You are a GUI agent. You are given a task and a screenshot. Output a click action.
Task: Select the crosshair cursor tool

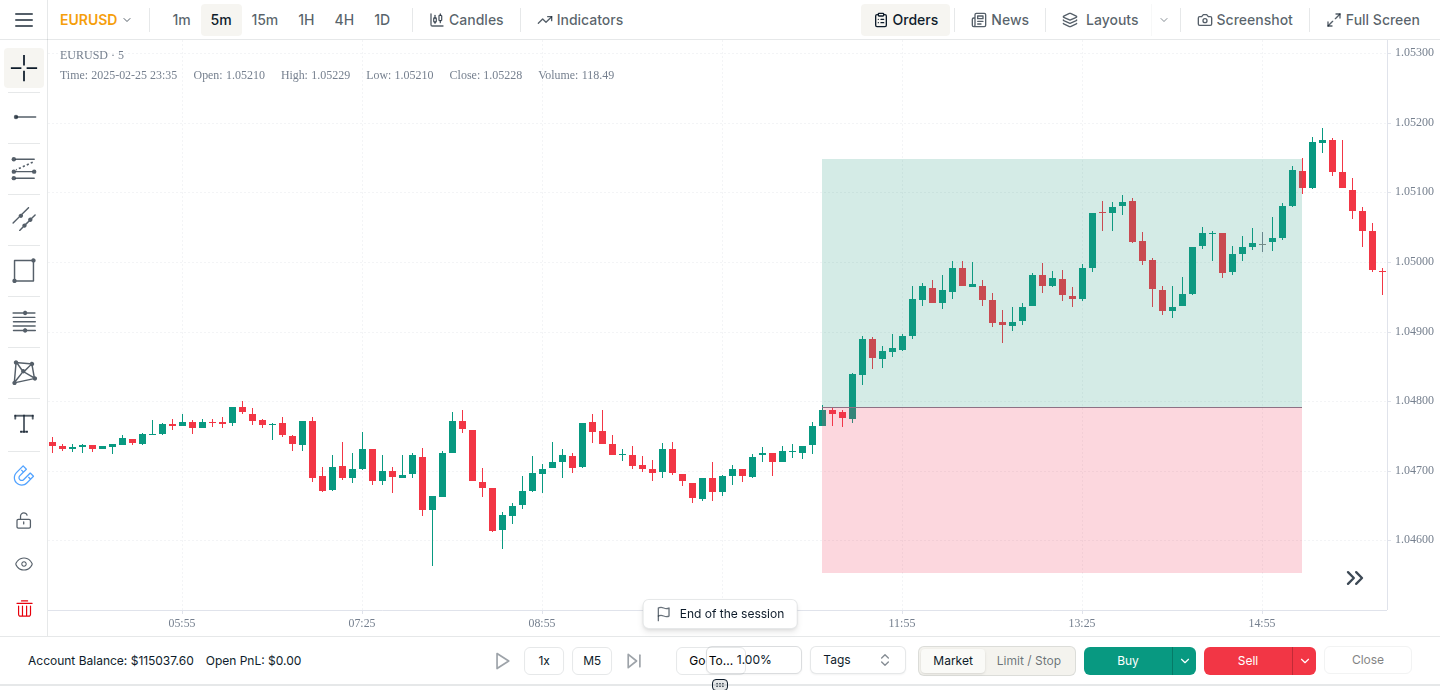[24, 68]
